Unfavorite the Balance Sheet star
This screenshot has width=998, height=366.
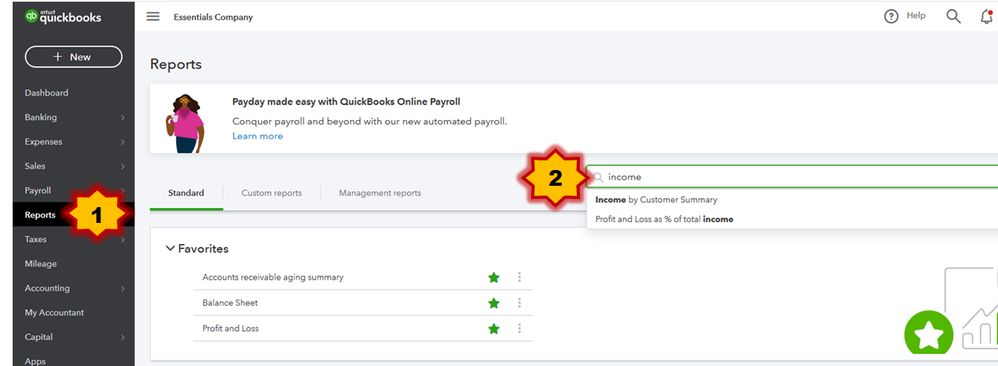tap(494, 303)
